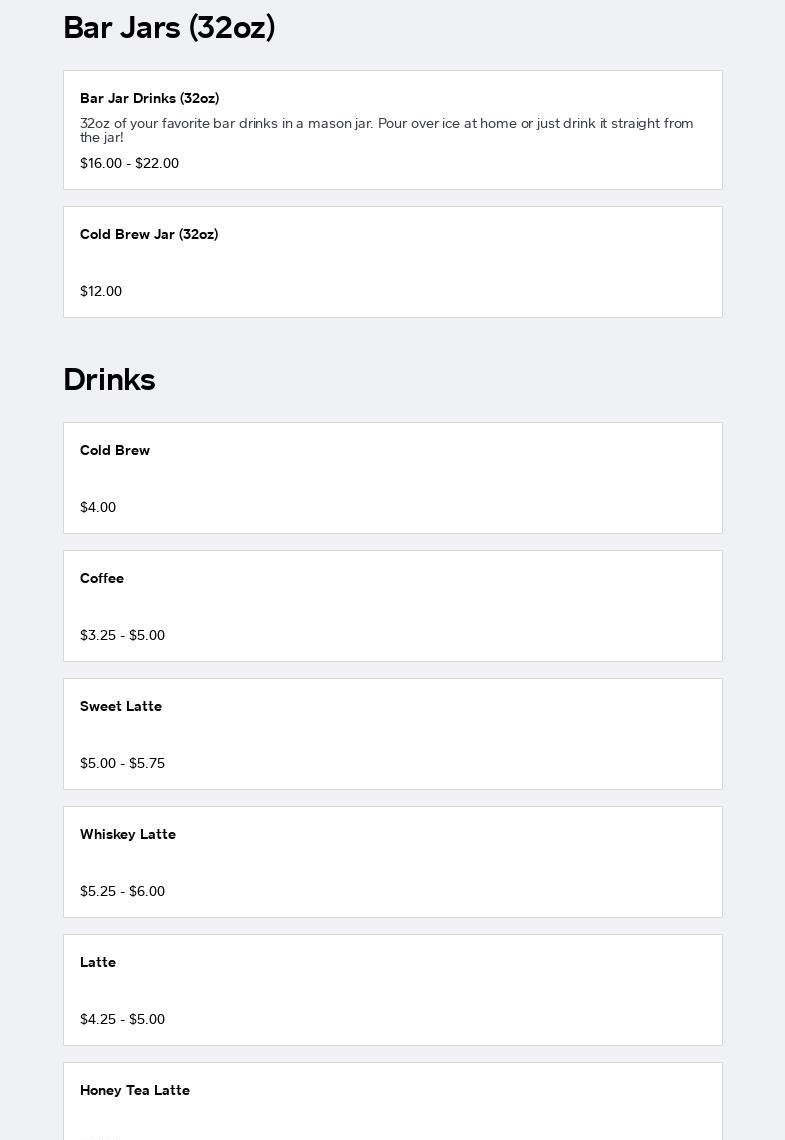Viewport: 785px width, 1140px height.
Task: Choose the Honey Tea Latte item
Action: (392, 1101)
